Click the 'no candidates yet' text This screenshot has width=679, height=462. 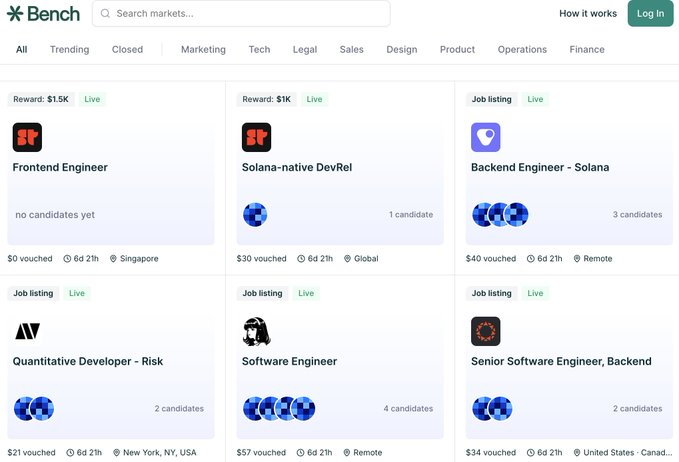(x=55, y=215)
